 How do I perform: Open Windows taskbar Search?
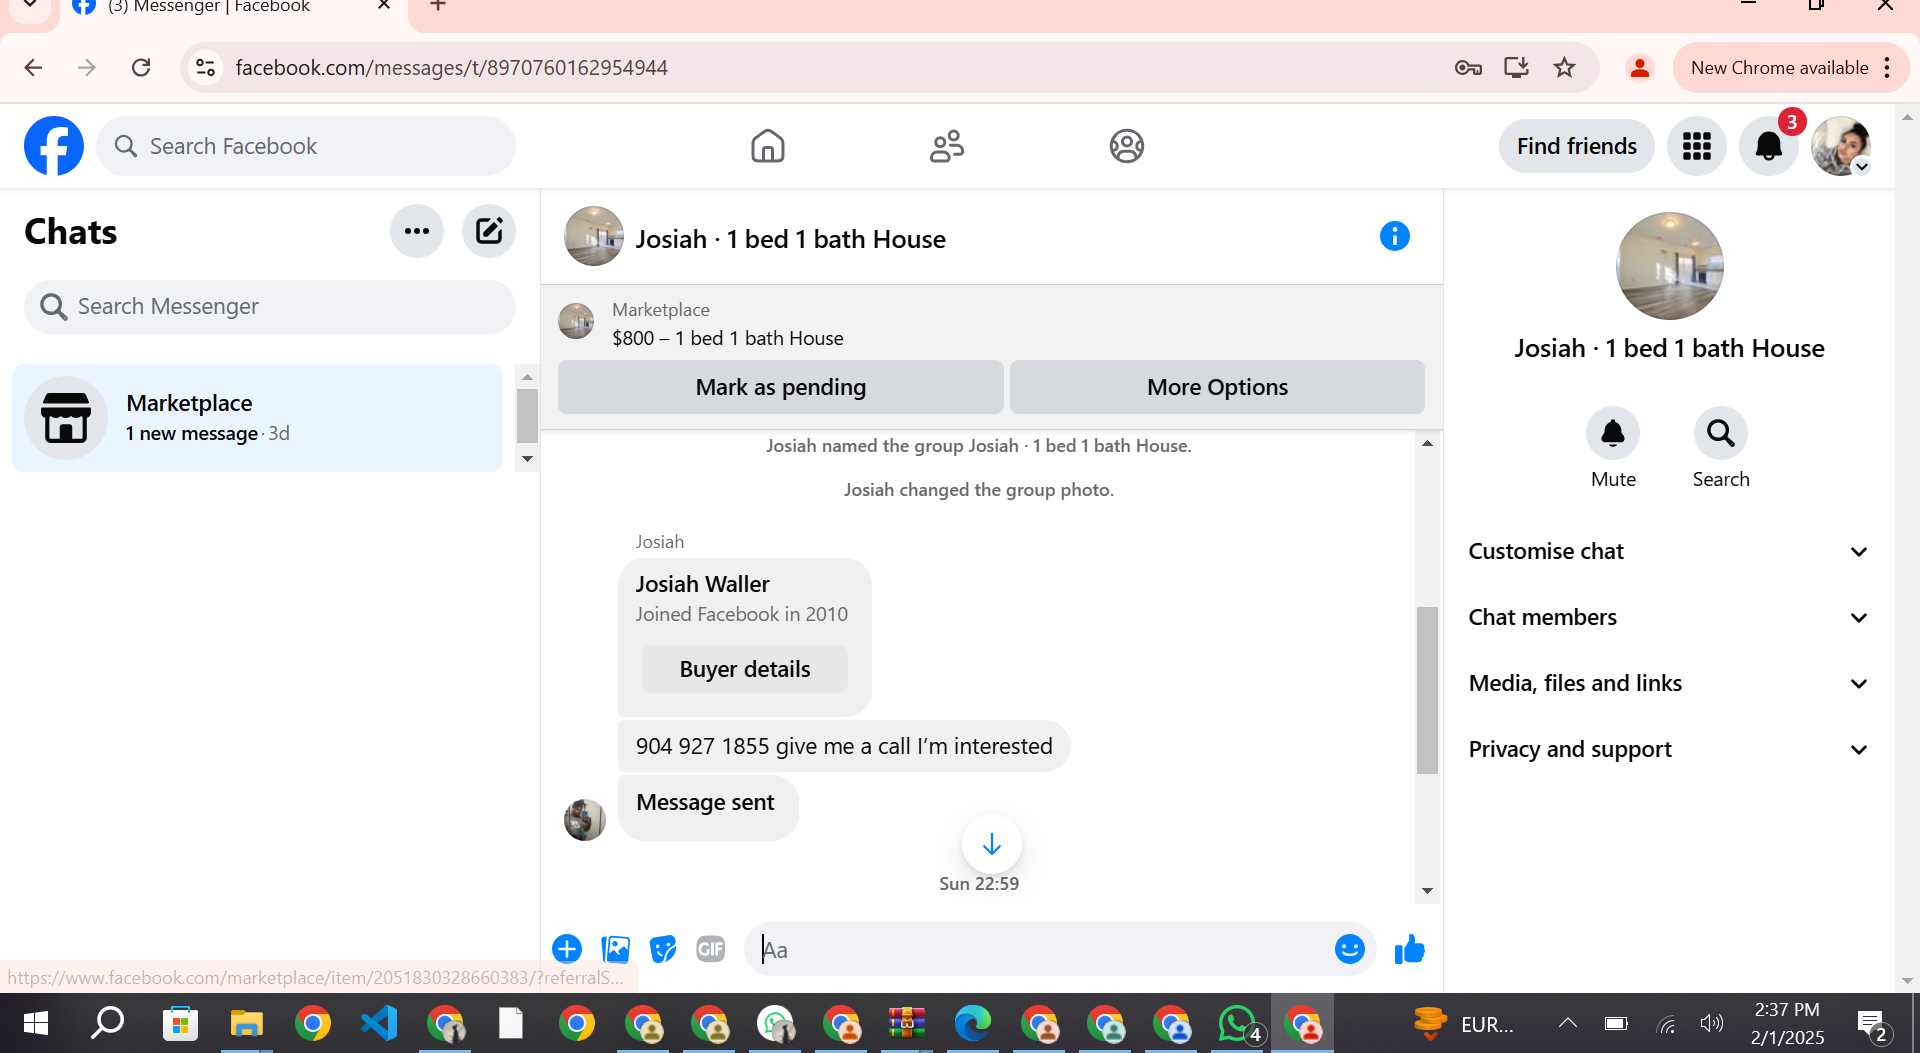tap(107, 1023)
